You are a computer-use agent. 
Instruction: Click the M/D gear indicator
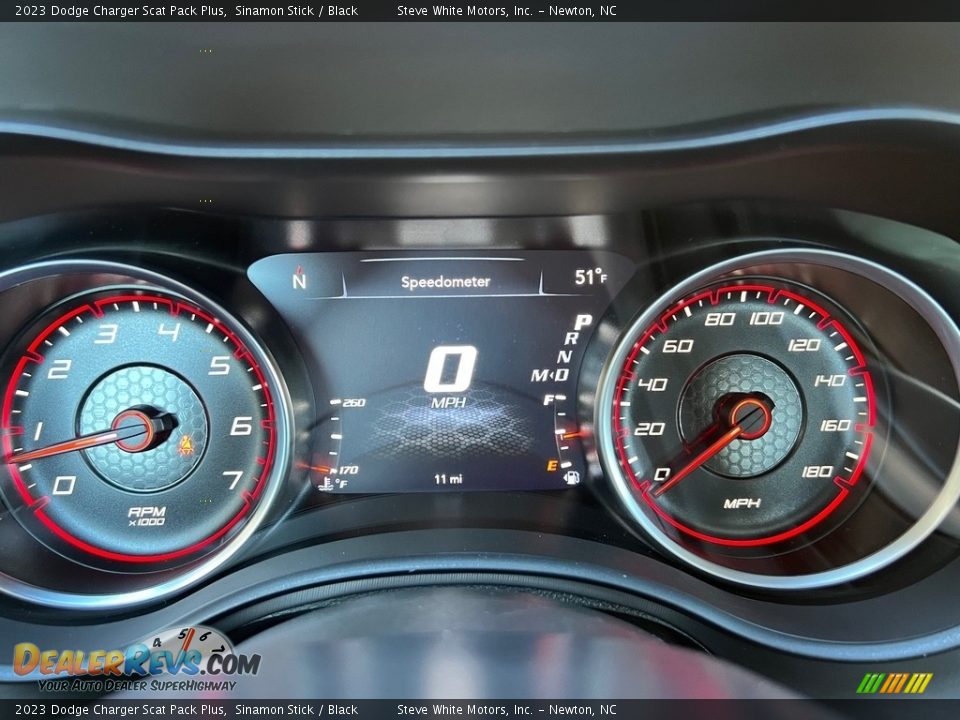[x=550, y=375]
